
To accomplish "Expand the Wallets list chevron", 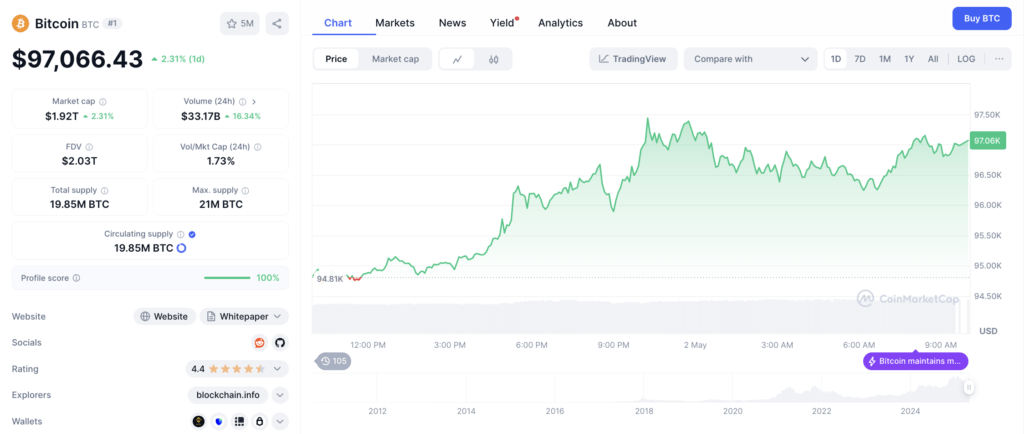I will click(280, 422).
